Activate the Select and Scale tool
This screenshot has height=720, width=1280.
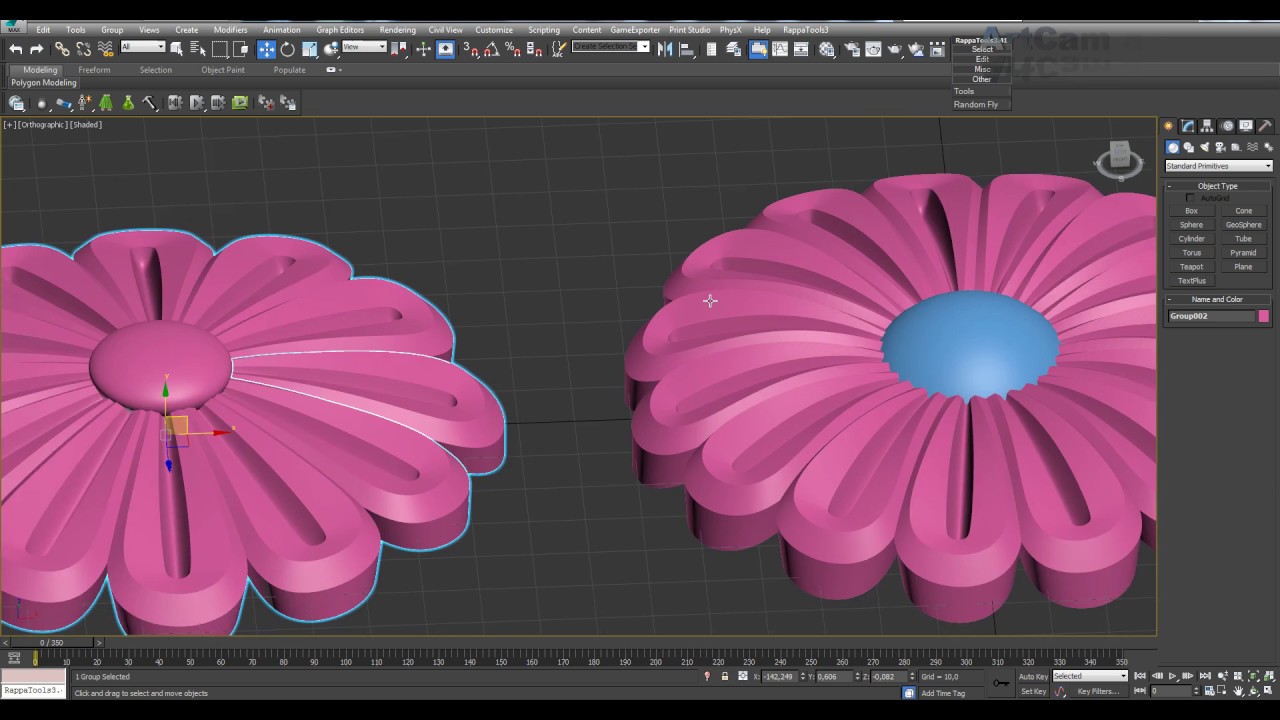click(309, 49)
